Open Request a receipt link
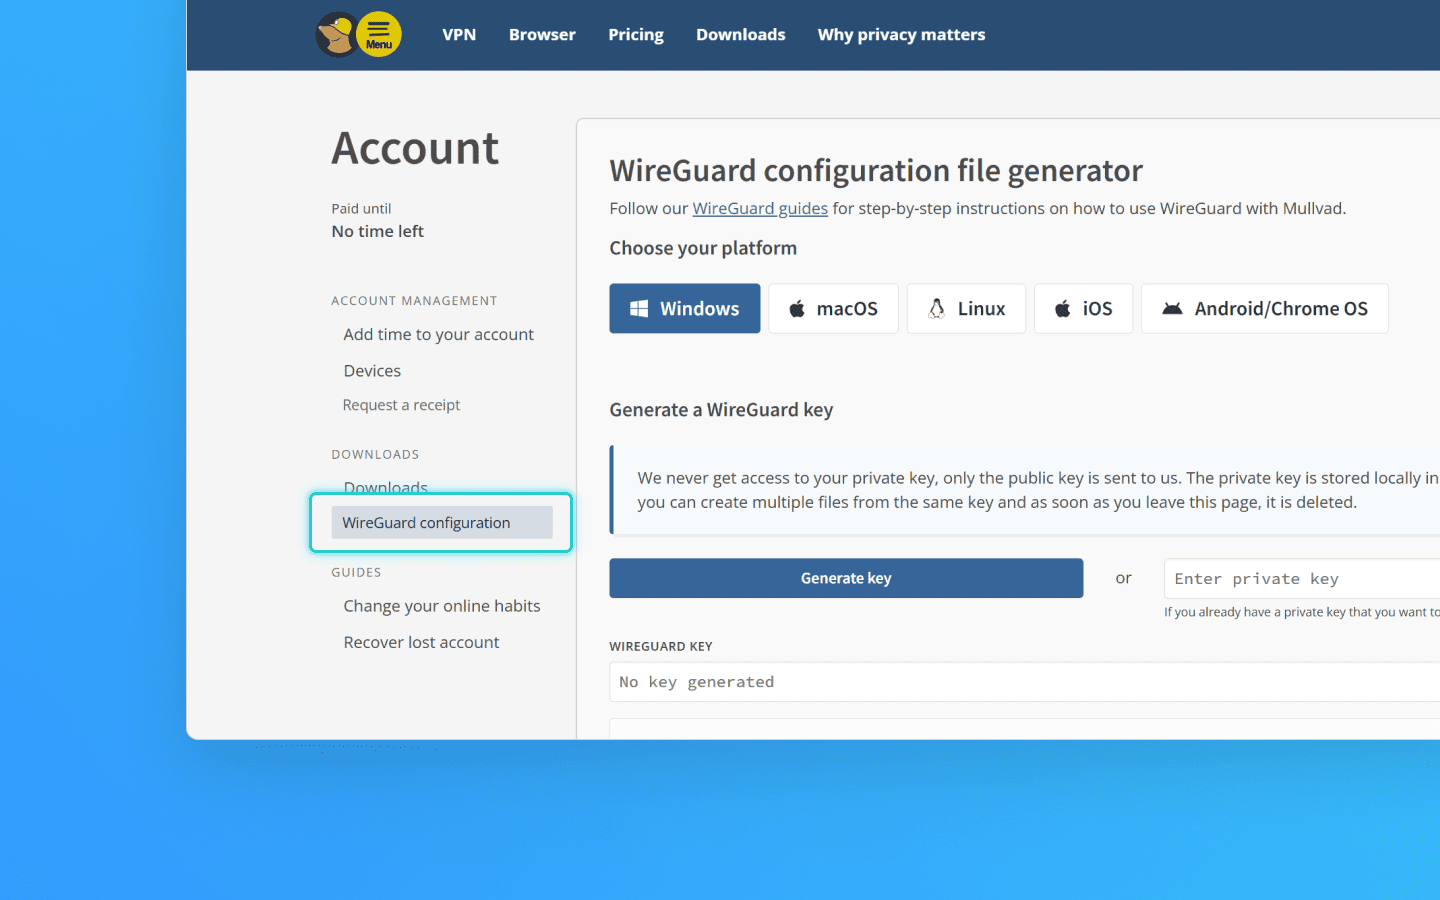1440x900 pixels. click(401, 405)
